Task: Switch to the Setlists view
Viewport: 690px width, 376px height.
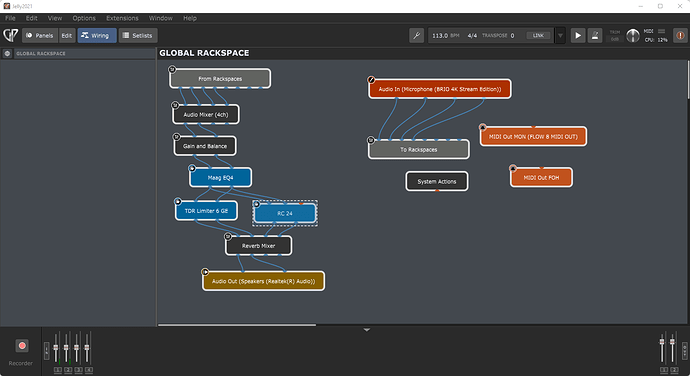Action: point(138,36)
